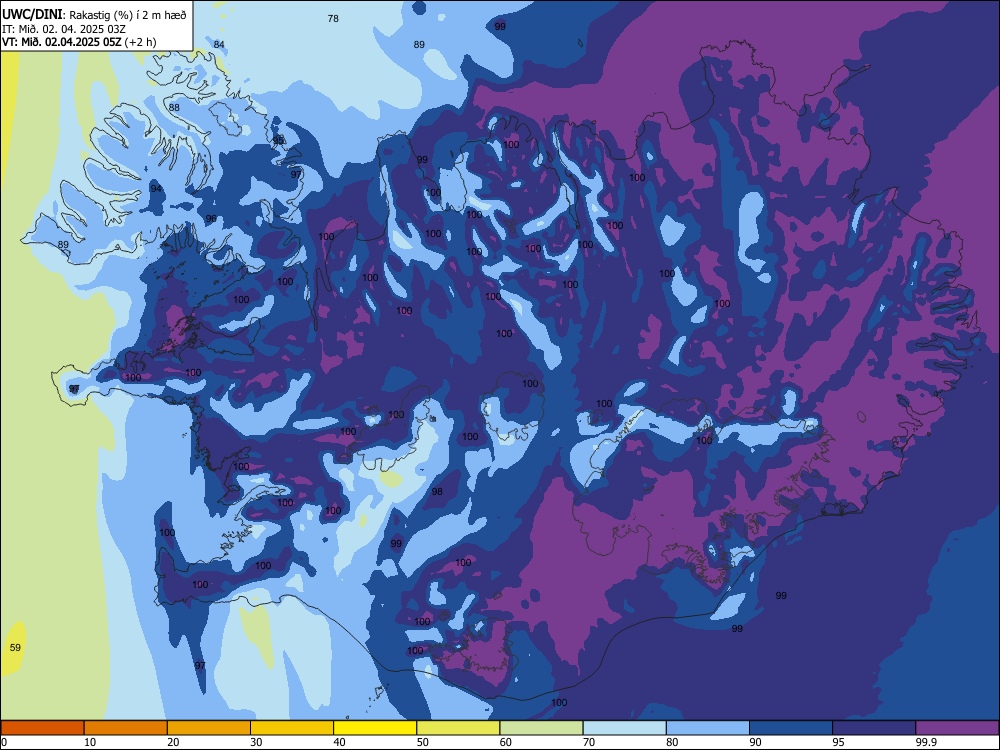
Task: Click the legend tick label 60
Action: pos(506,742)
